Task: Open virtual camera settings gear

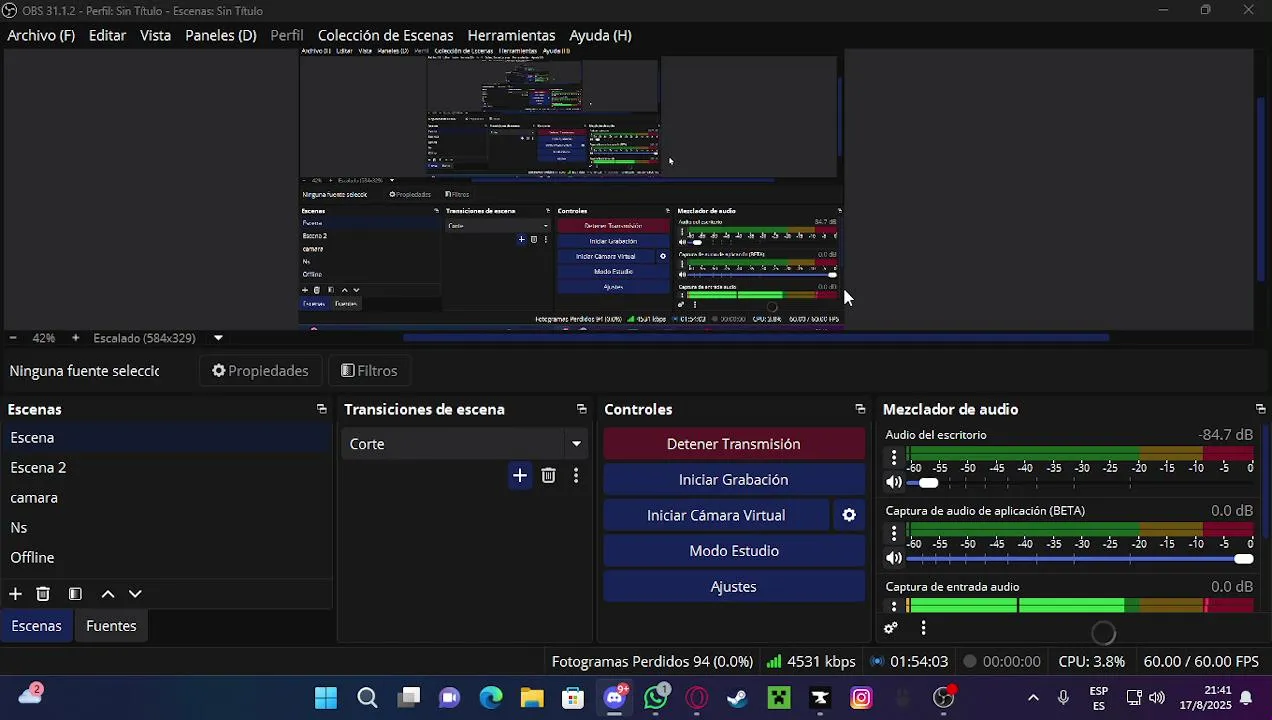Action: point(849,515)
